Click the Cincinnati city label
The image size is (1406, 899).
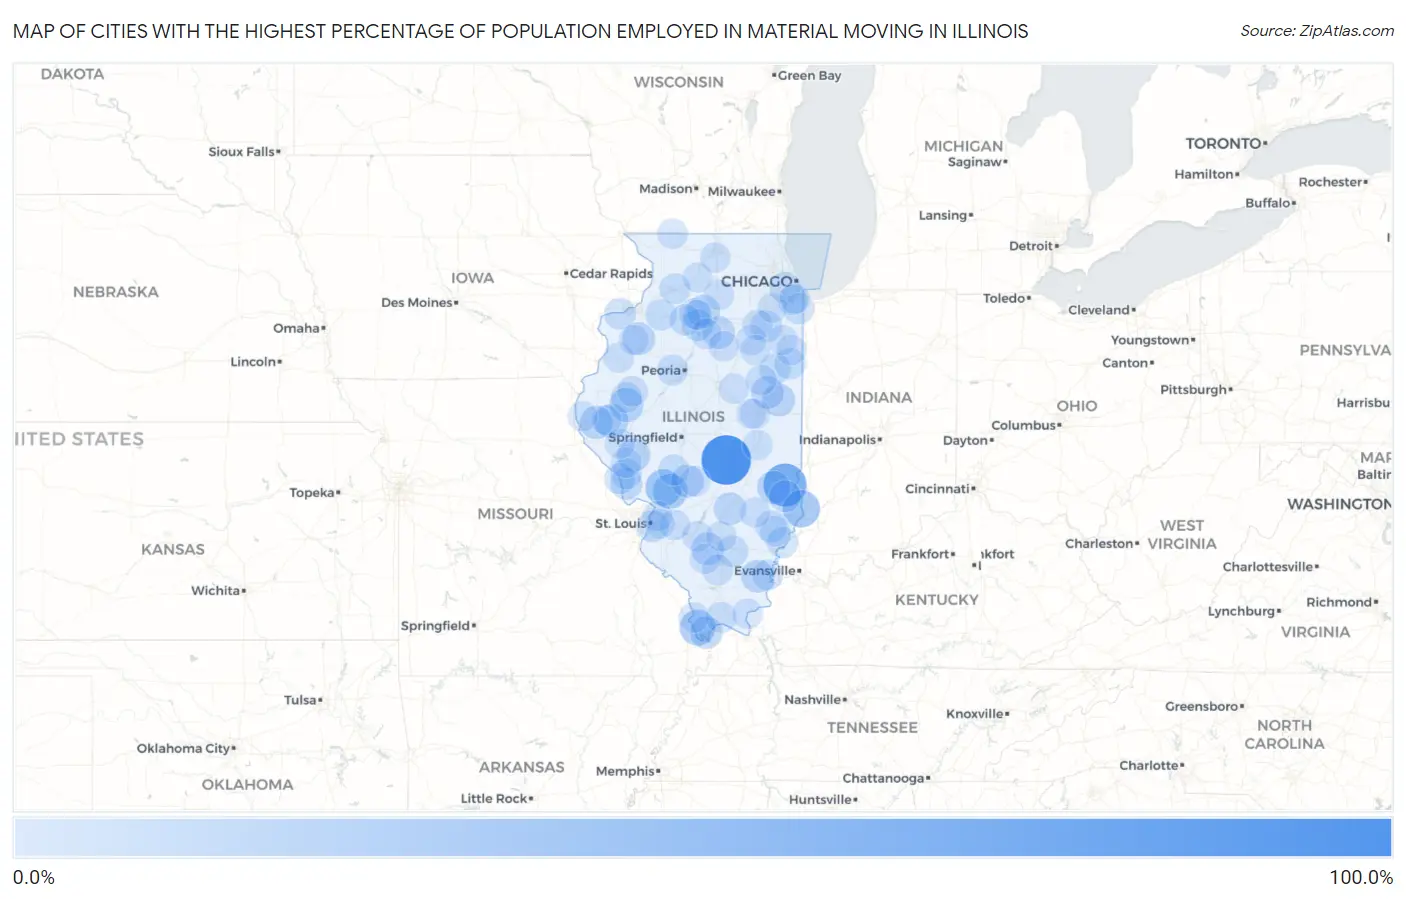938,488
